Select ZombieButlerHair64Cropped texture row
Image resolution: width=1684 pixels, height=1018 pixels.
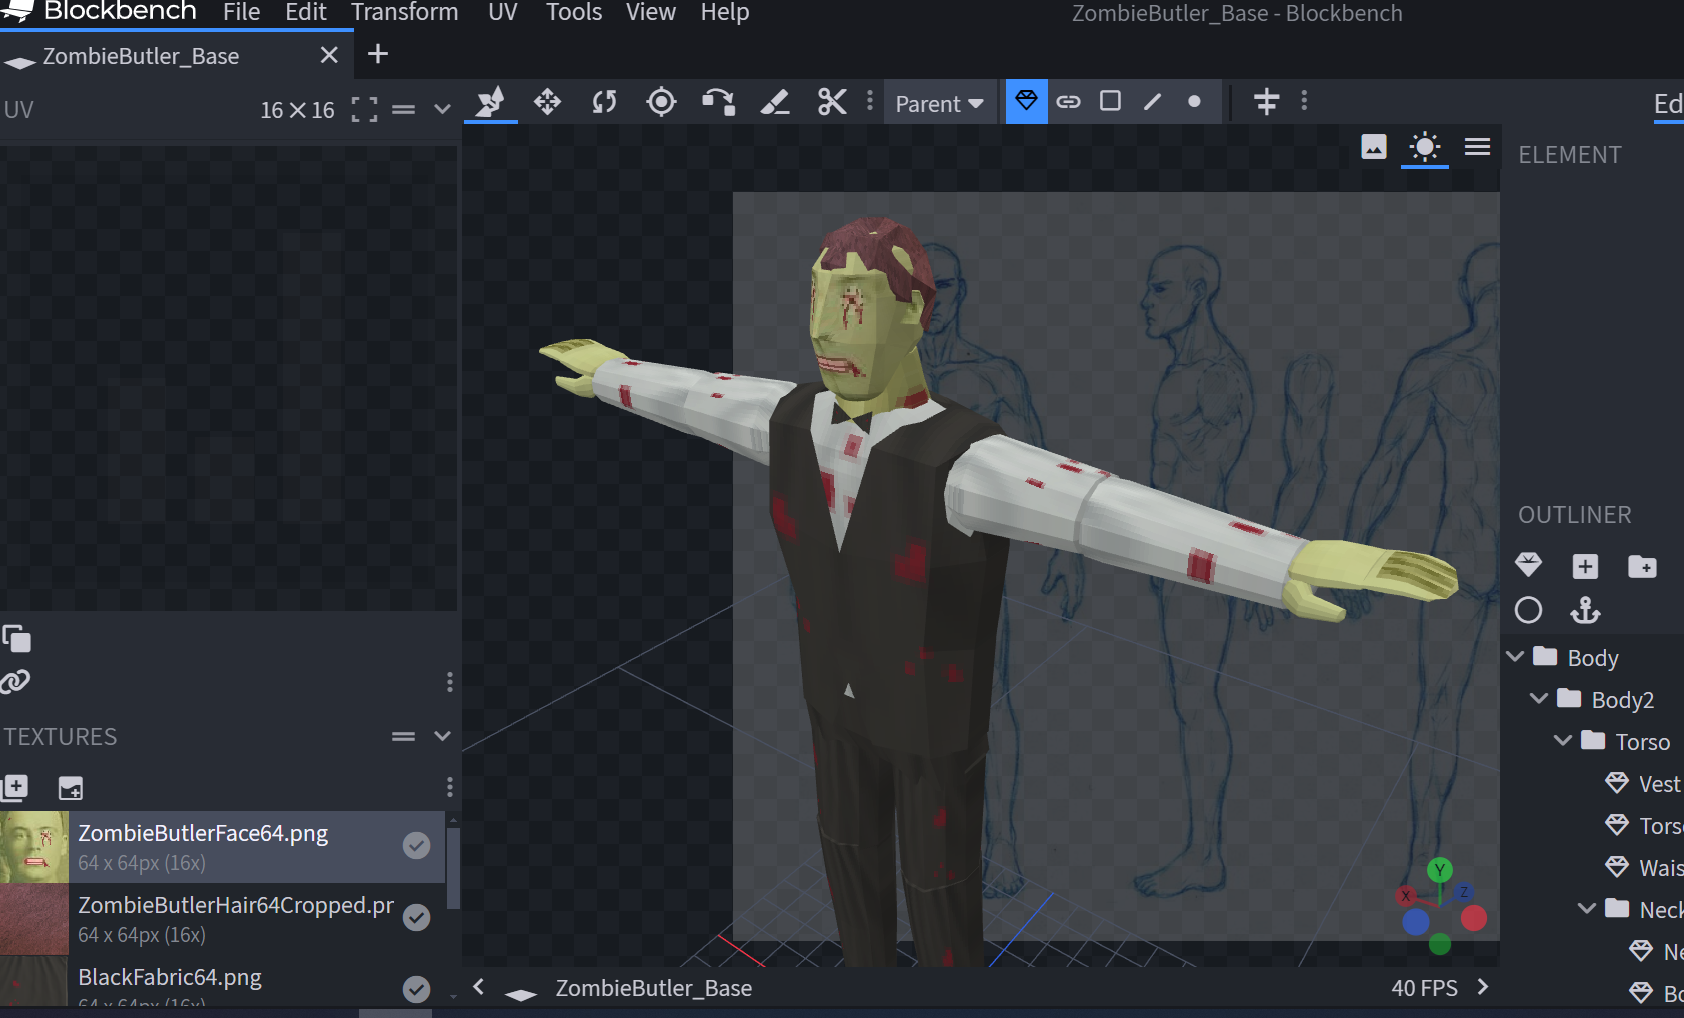tap(222, 919)
